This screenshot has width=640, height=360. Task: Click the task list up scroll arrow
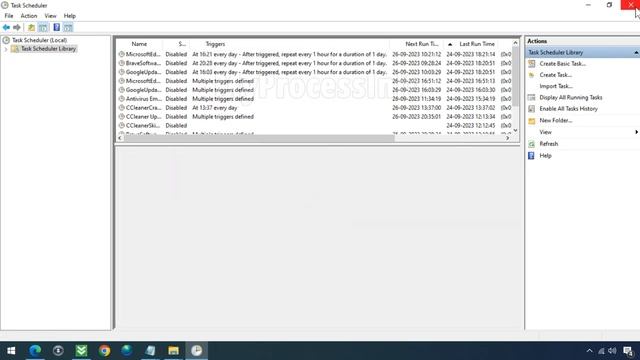[x=515, y=43]
